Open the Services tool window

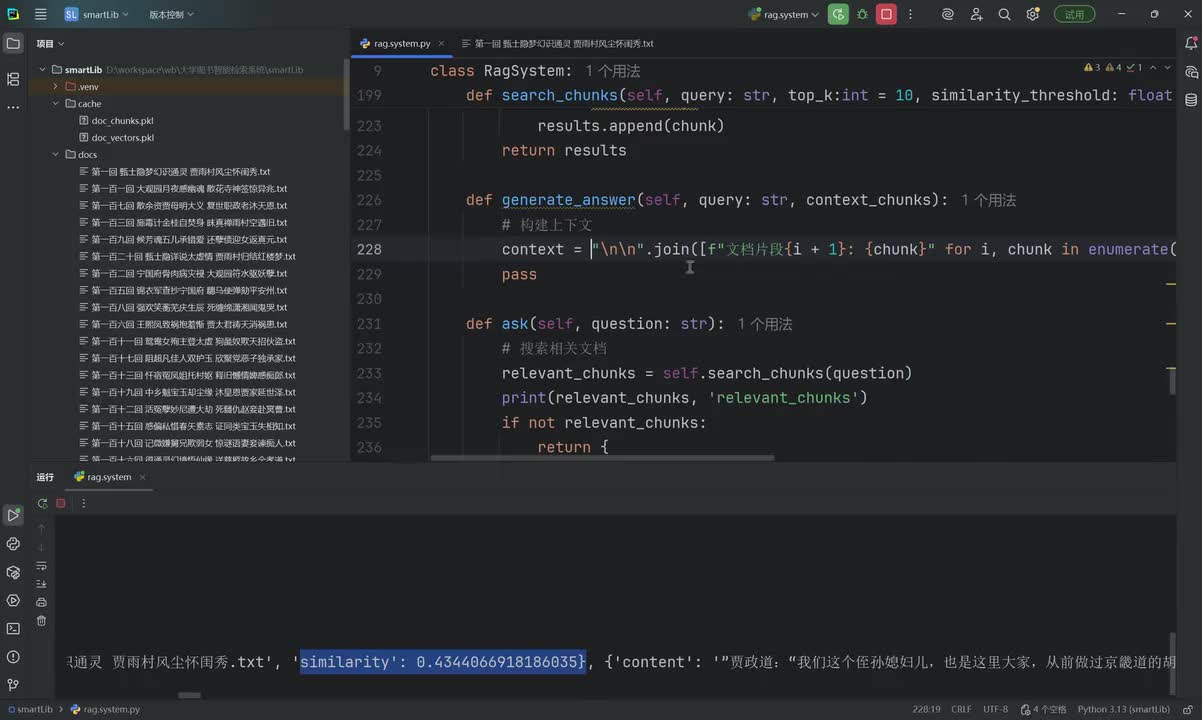click(x=13, y=600)
